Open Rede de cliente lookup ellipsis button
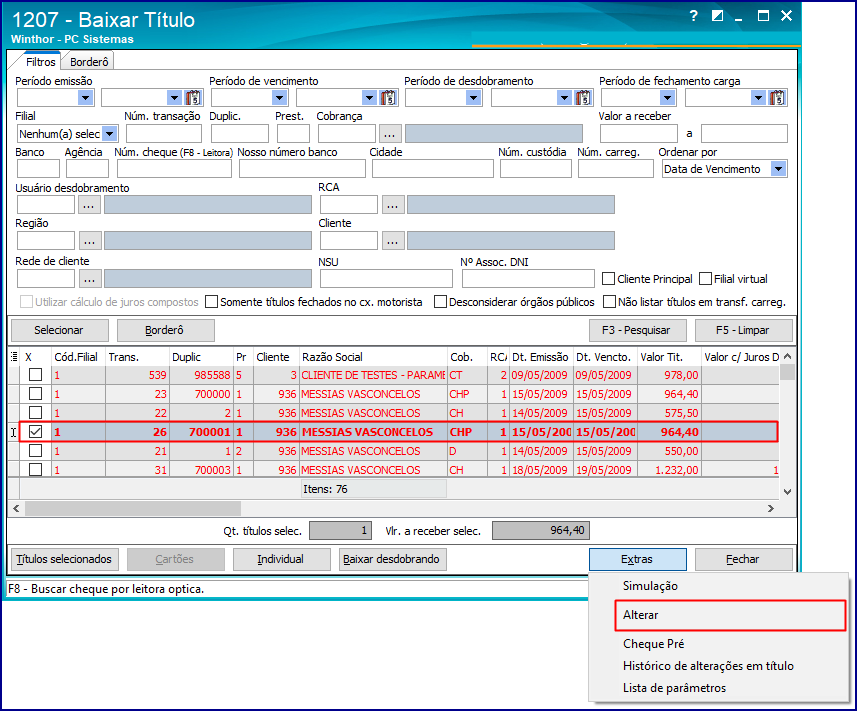This screenshot has width=857, height=711. coord(90,279)
